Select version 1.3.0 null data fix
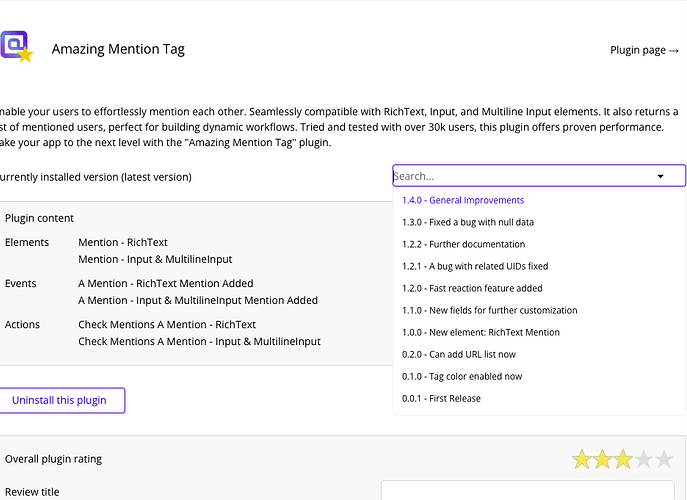The height and width of the screenshot is (500, 687). (x=467, y=222)
